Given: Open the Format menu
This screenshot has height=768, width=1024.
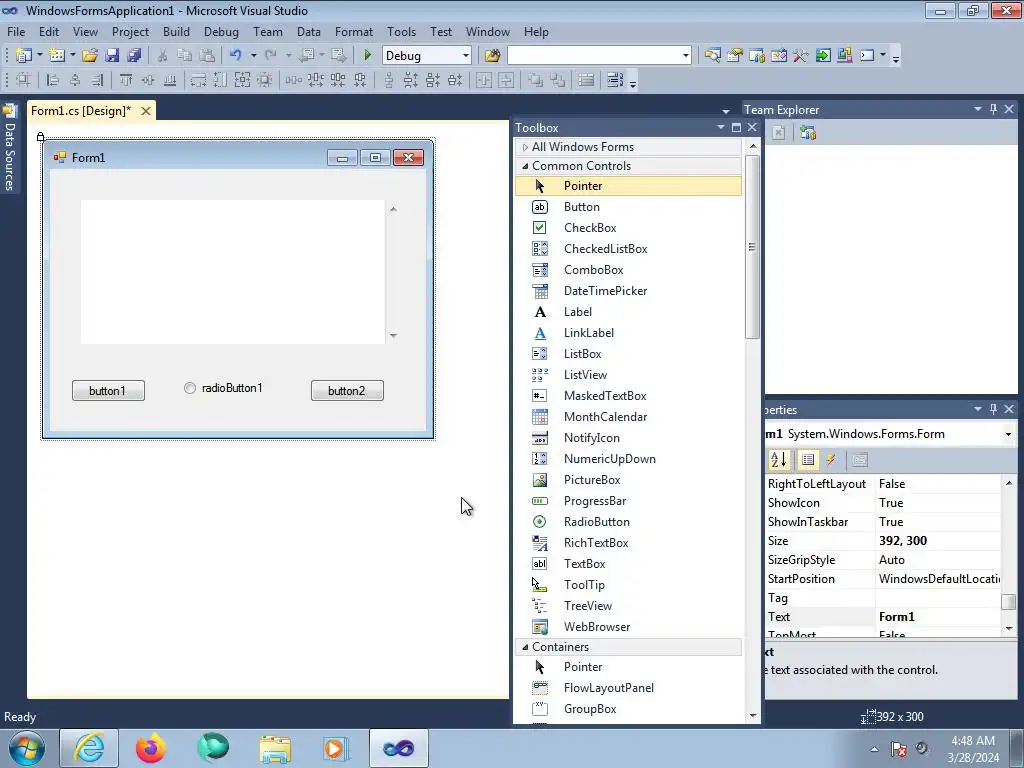Looking at the screenshot, I should 353,31.
